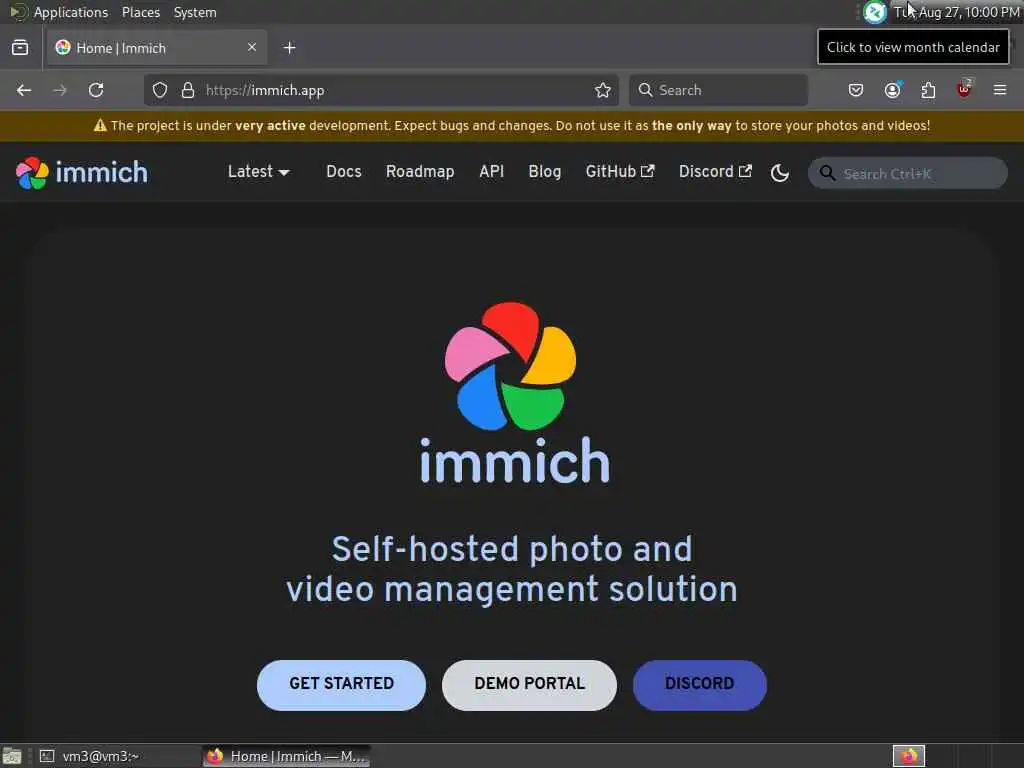Click the GET STARTED button
The image size is (1024, 768).
click(342, 684)
